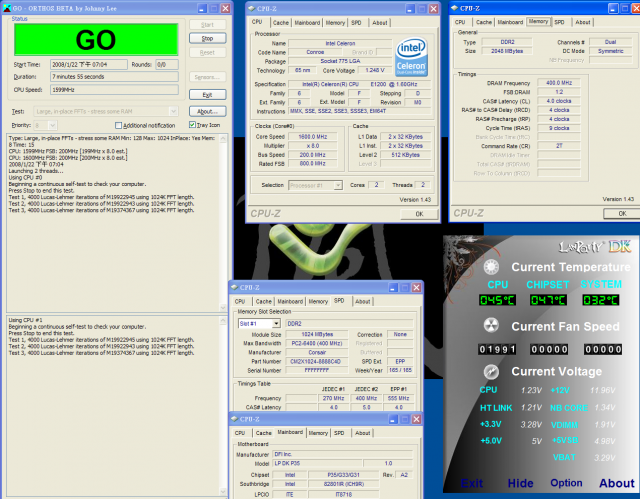Viewport: 640px width, 499px height.
Task: Click the LanParty DK logo
Action: [594, 247]
